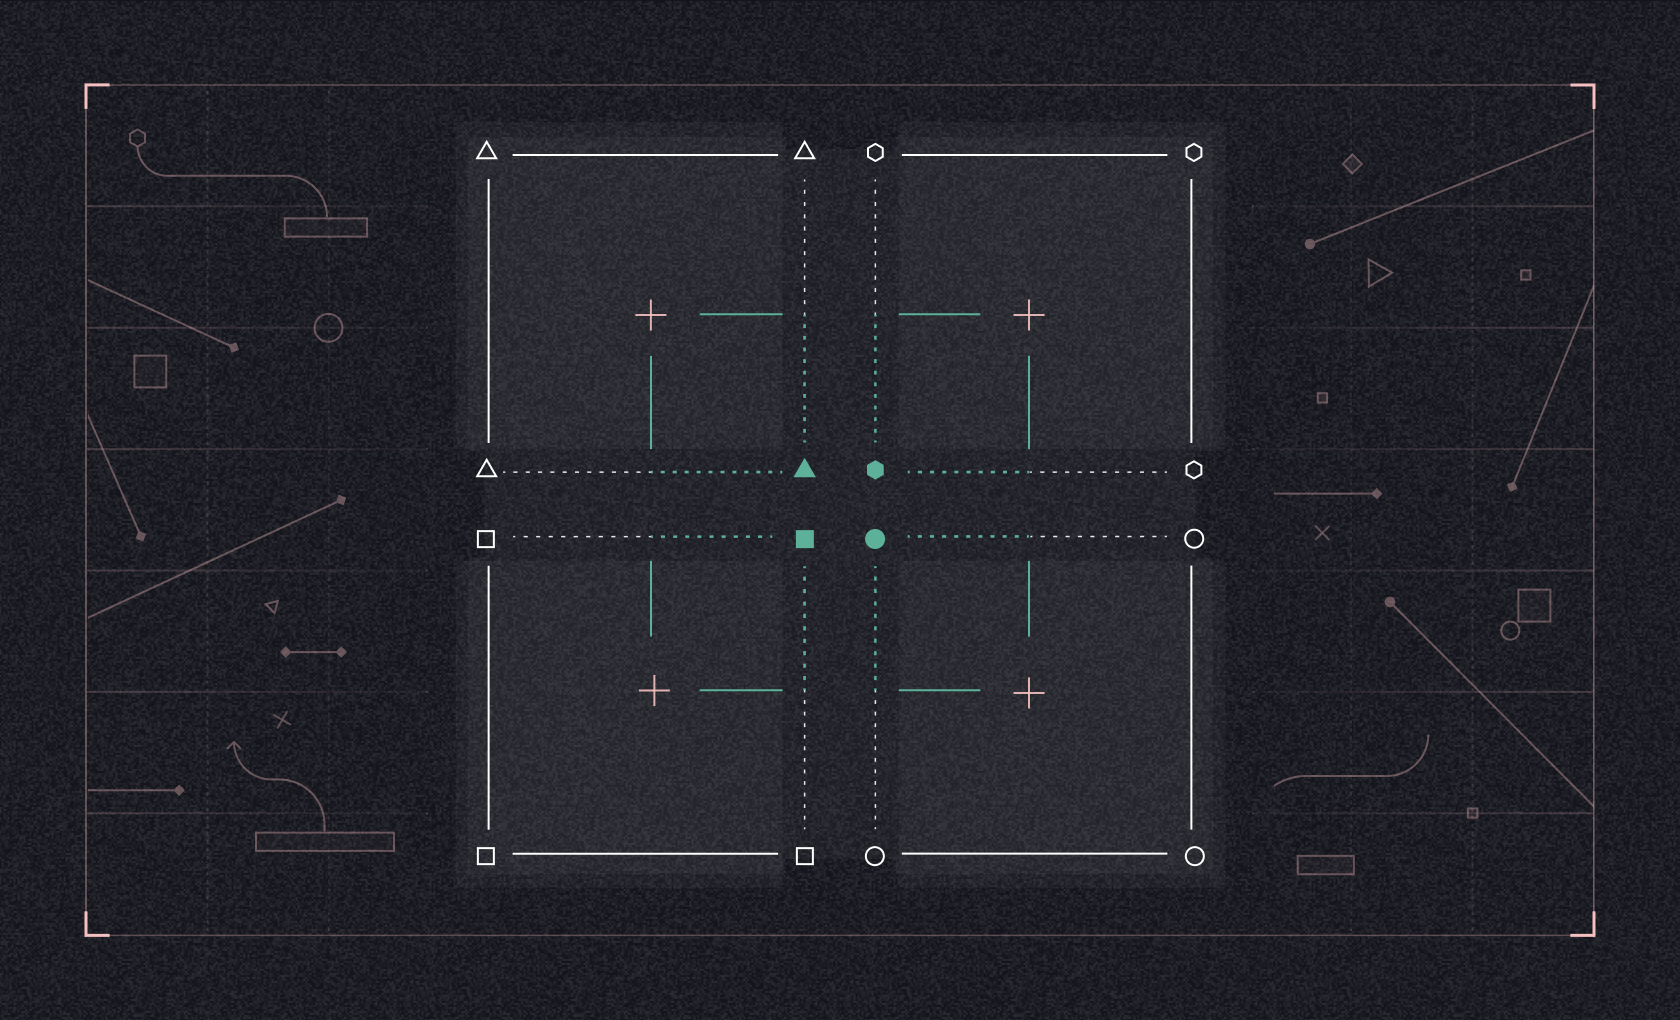Click the pink rounded rectangle near upper left
1680x1020 pixels.
click(324, 228)
